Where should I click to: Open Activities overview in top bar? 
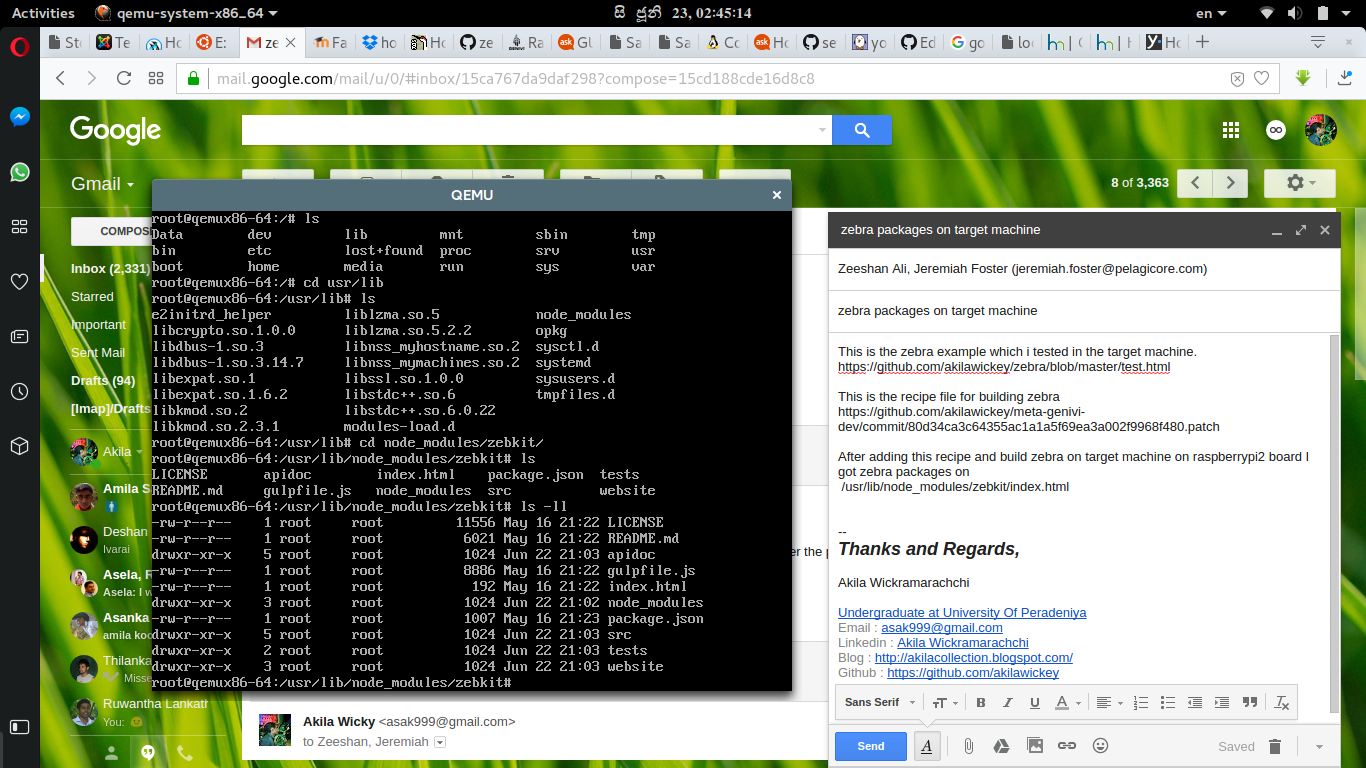coord(43,13)
